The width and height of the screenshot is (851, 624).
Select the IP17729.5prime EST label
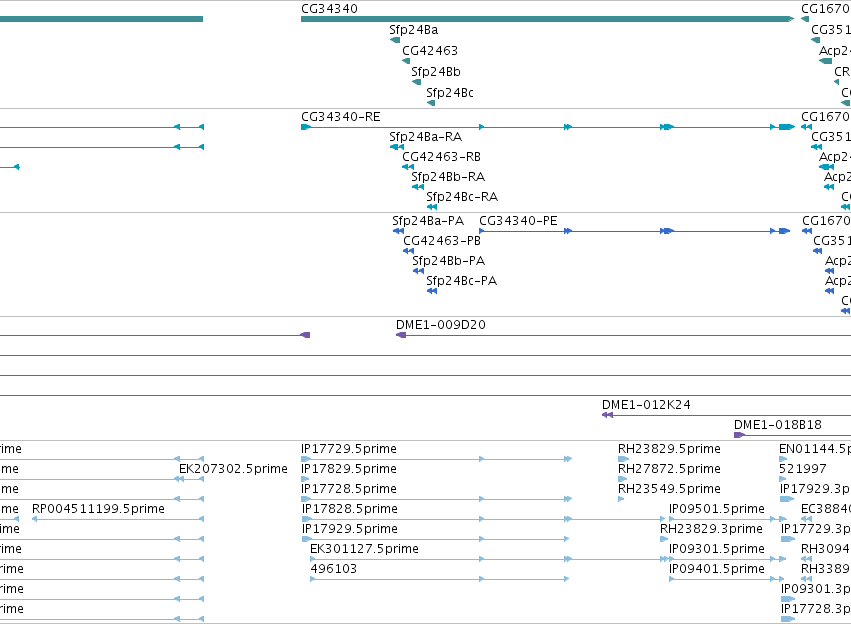tap(349, 449)
